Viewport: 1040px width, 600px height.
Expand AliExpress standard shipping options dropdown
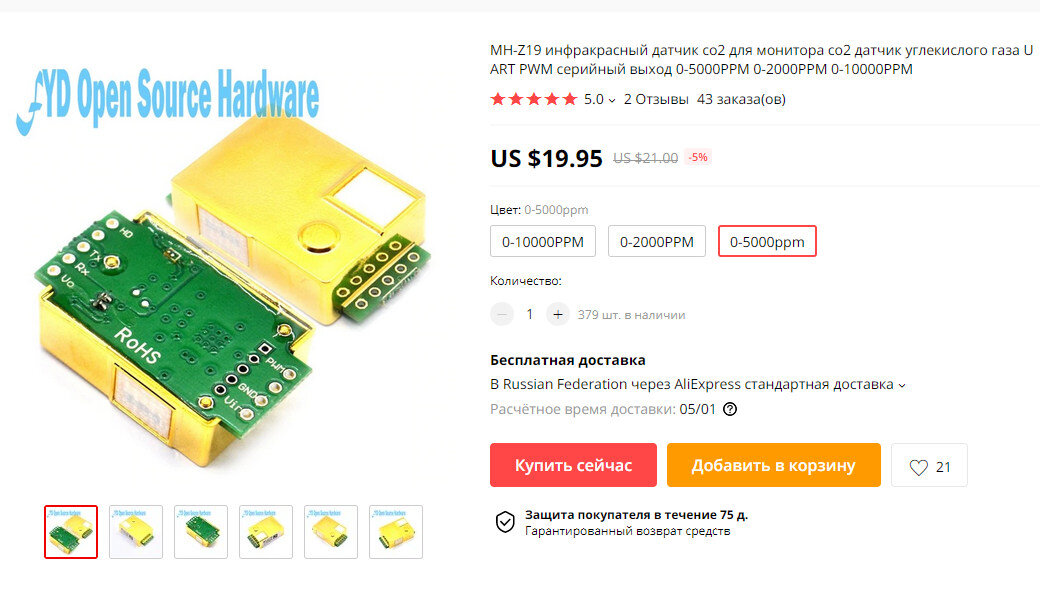902,386
